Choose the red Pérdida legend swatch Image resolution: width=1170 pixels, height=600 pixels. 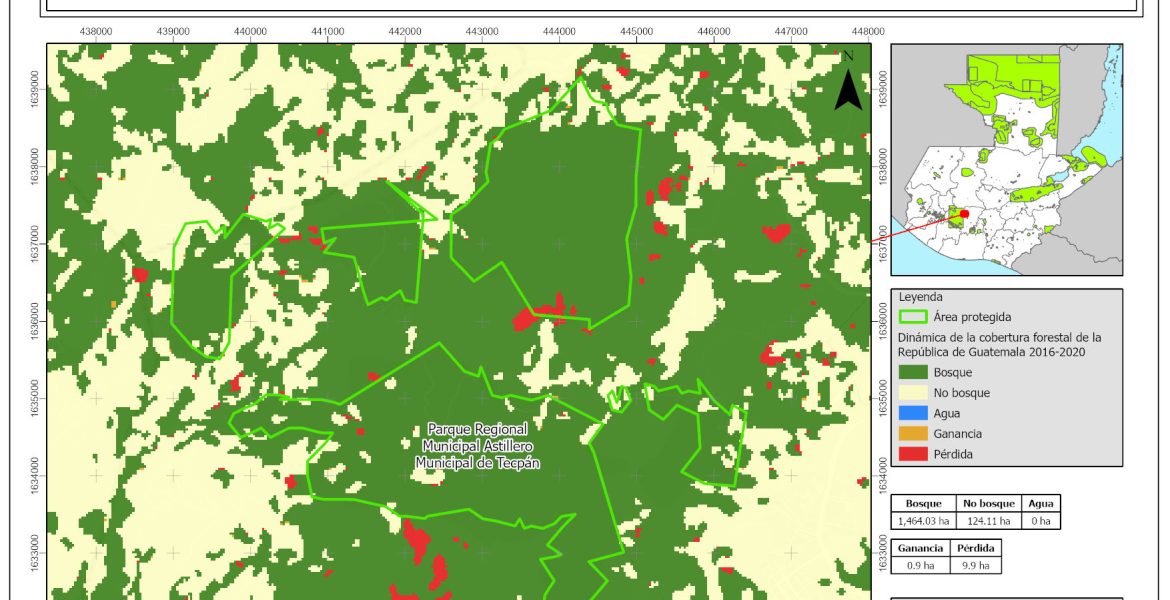[x=914, y=454]
